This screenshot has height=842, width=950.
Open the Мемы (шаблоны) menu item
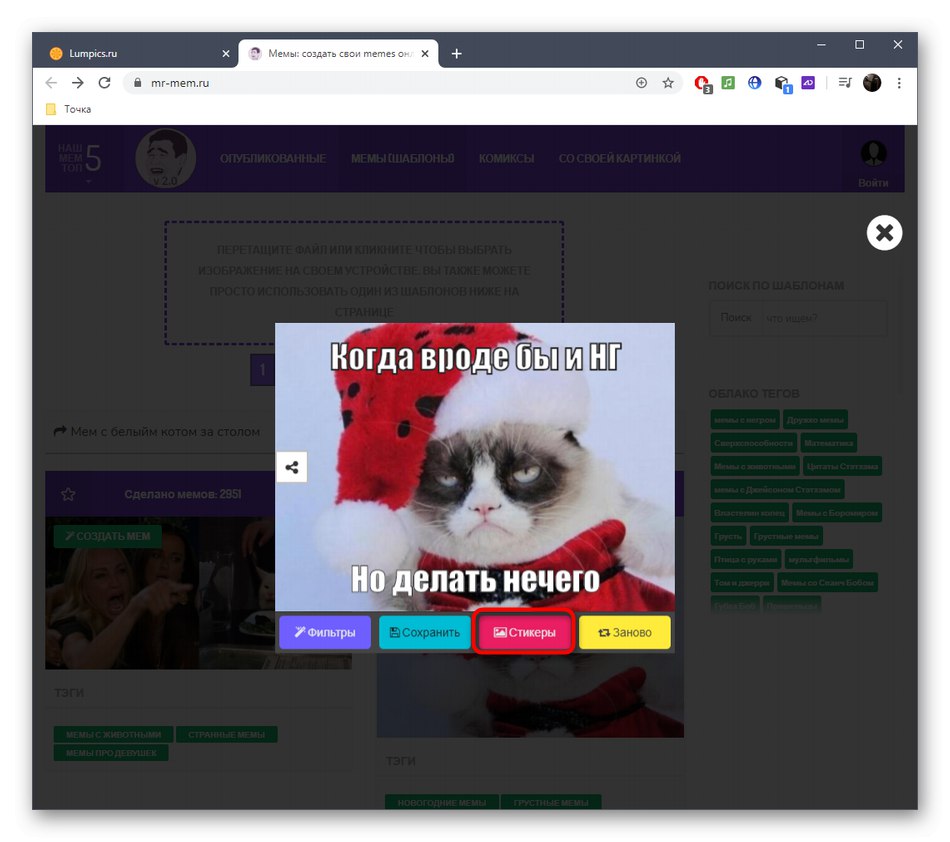[402, 159]
